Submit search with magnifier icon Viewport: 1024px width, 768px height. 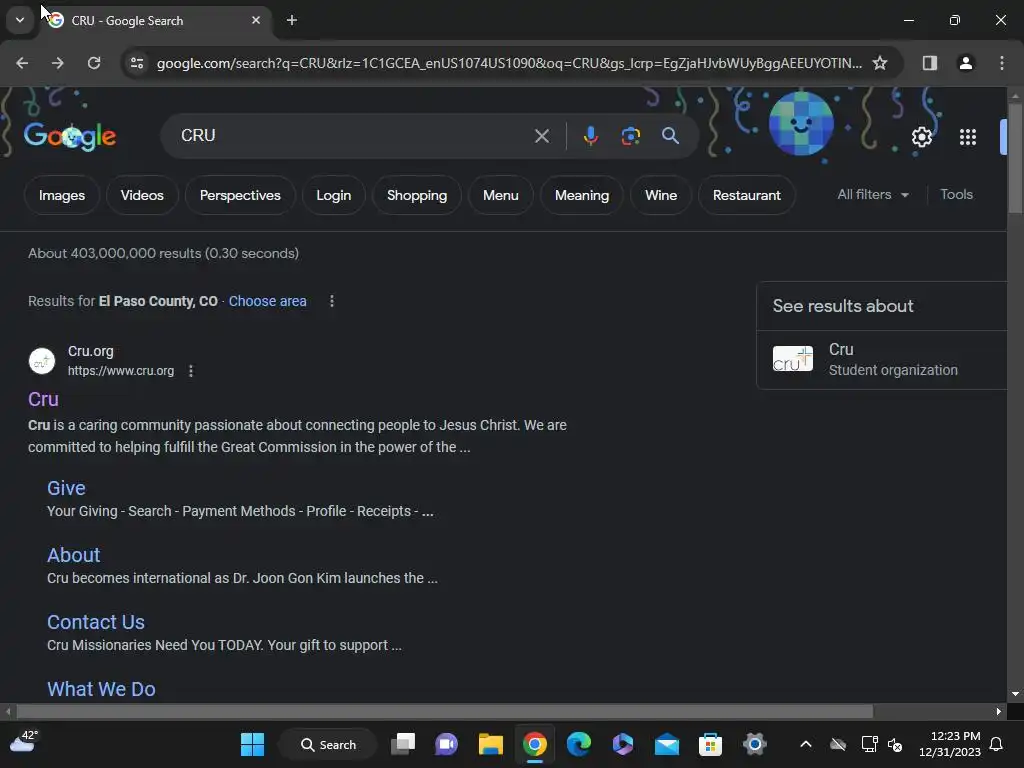(670, 136)
